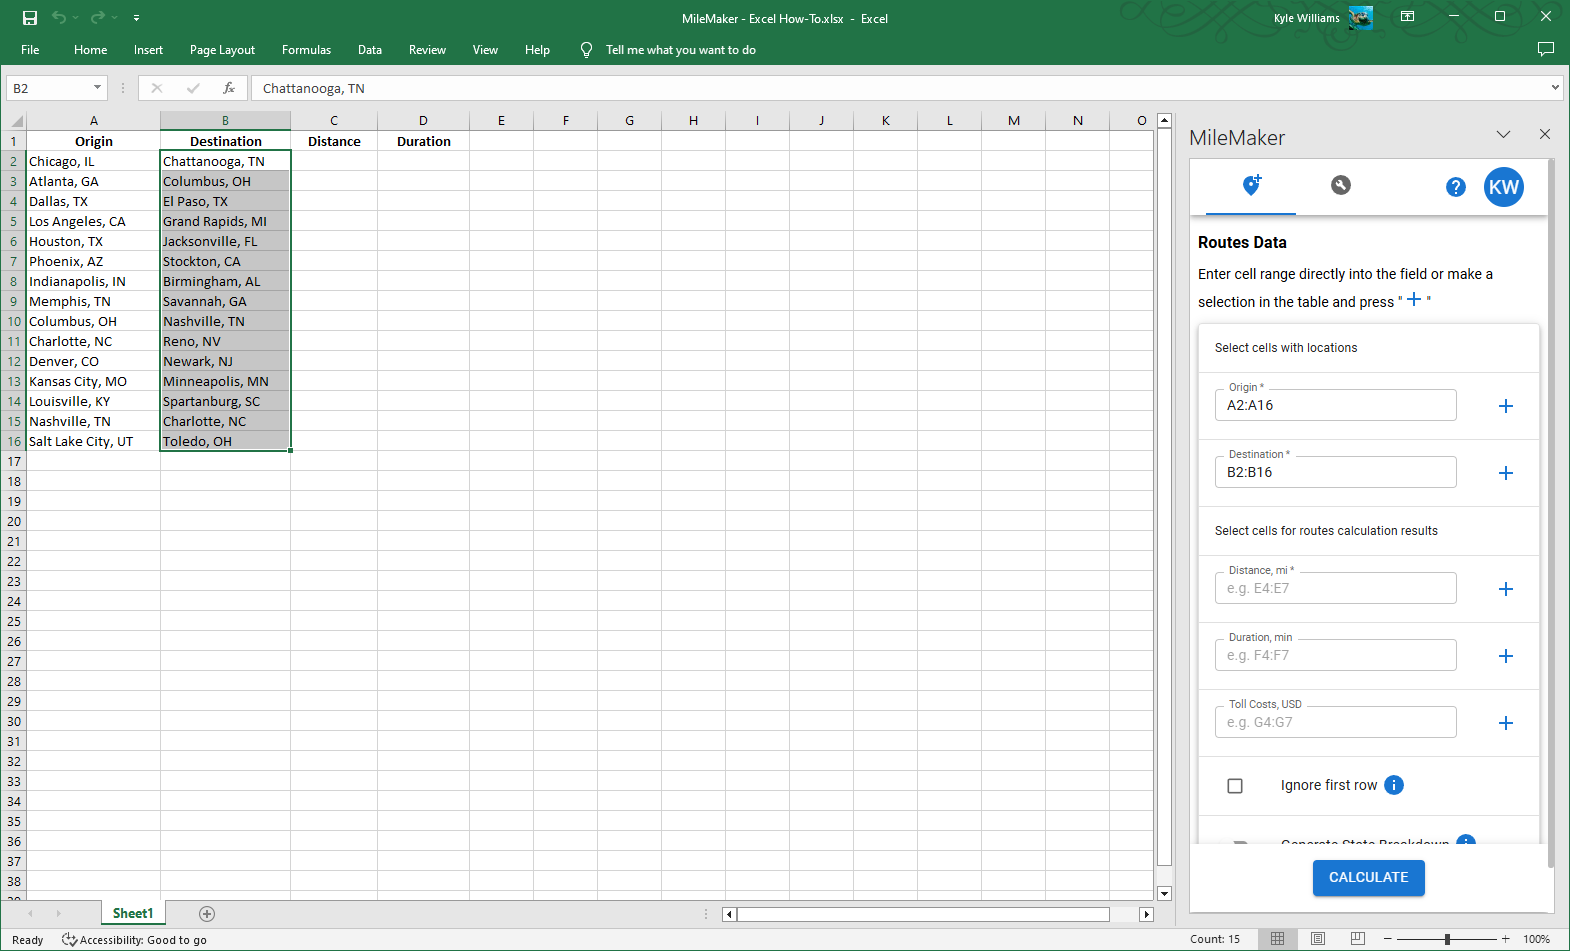The width and height of the screenshot is (1570, 951).
Task: Open the Insert ribbon tab
Action: (x=148, y=50)
